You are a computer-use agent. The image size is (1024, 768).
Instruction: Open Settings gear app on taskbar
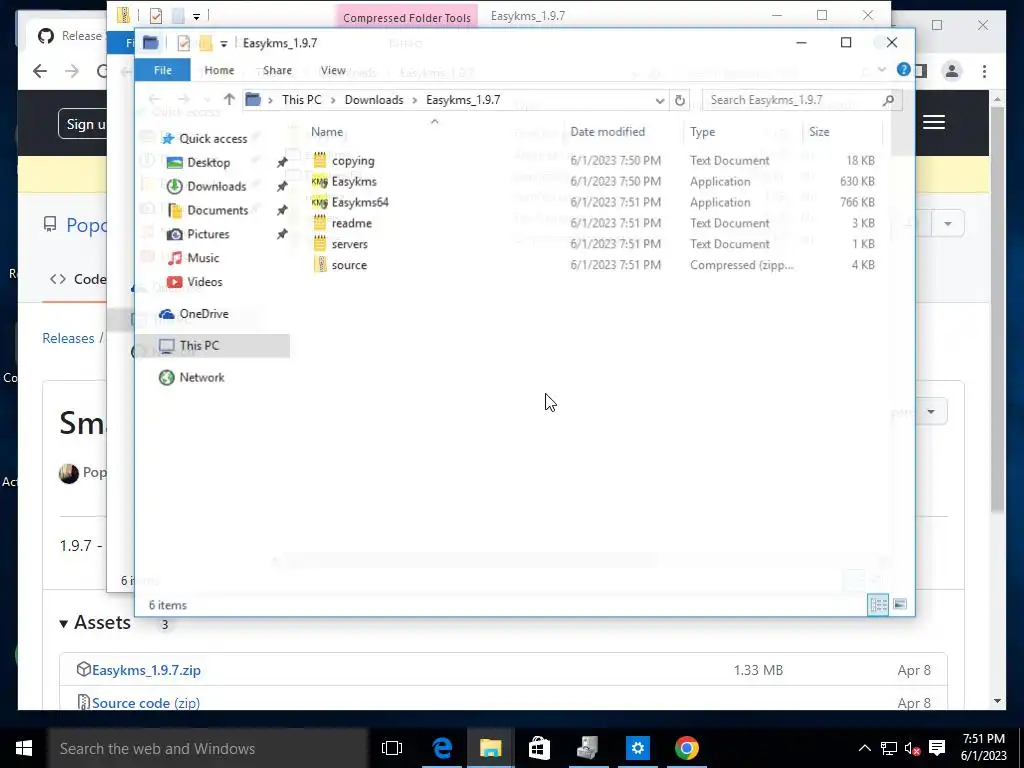637,748
